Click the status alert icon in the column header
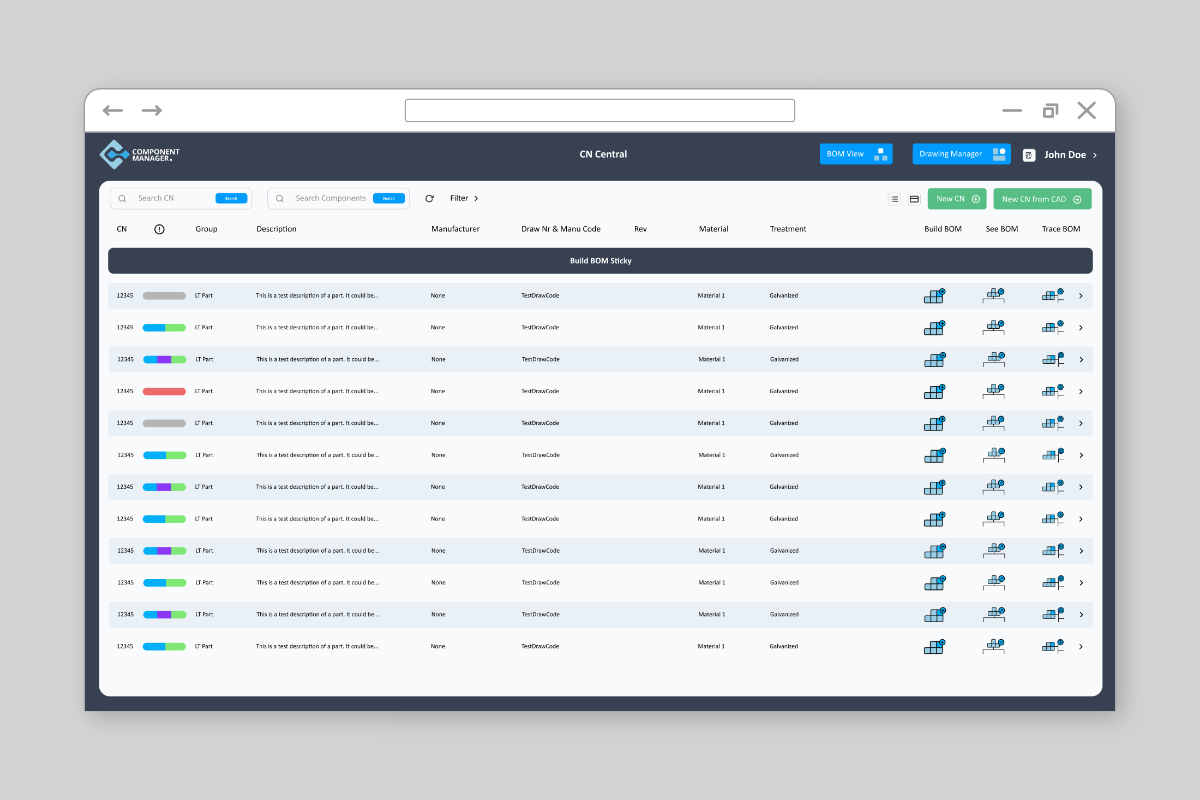The image size is (1200, 800). pos(160,229)
